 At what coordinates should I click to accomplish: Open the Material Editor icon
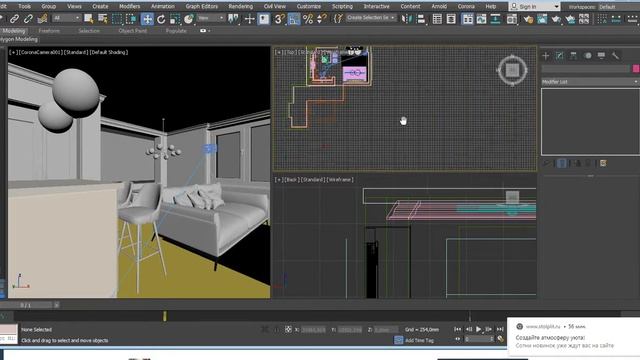click(511, 19)
